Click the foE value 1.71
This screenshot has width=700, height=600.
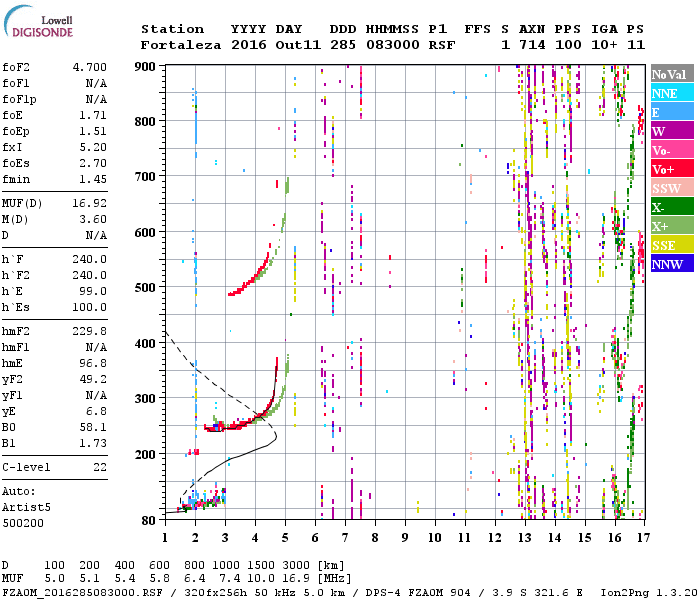click(x=93, y=115)
